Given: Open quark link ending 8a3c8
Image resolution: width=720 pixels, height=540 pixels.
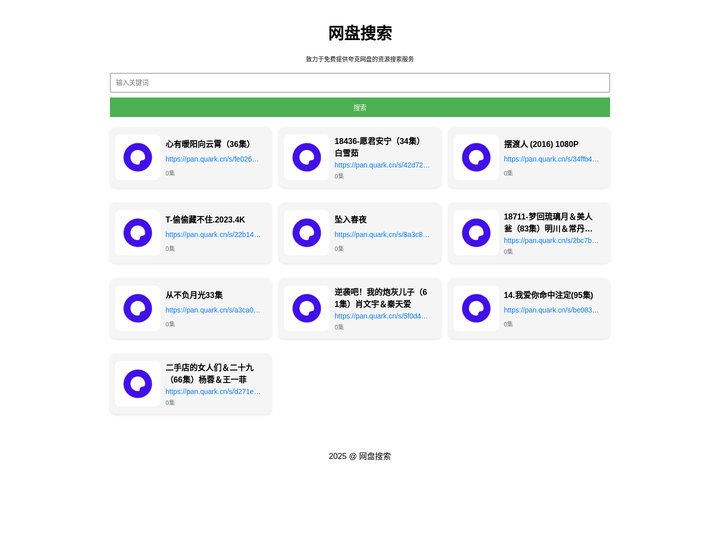Looking at the screenshot, I should pyautogui.click(x=382, y=234).
